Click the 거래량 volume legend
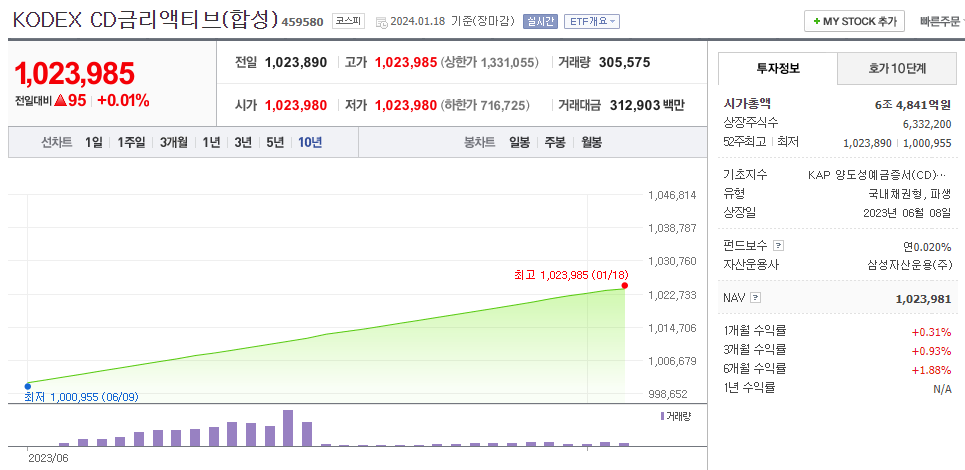This screenshot has width=965, height=470. (x=676, y=416)
